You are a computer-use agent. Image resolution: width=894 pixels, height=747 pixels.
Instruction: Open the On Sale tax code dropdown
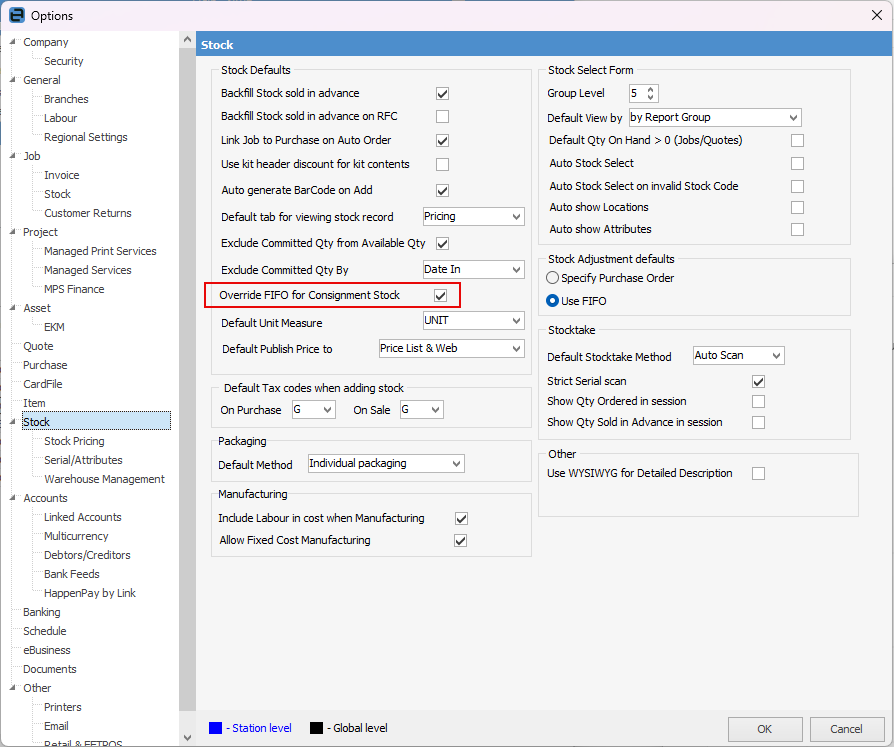421,409
